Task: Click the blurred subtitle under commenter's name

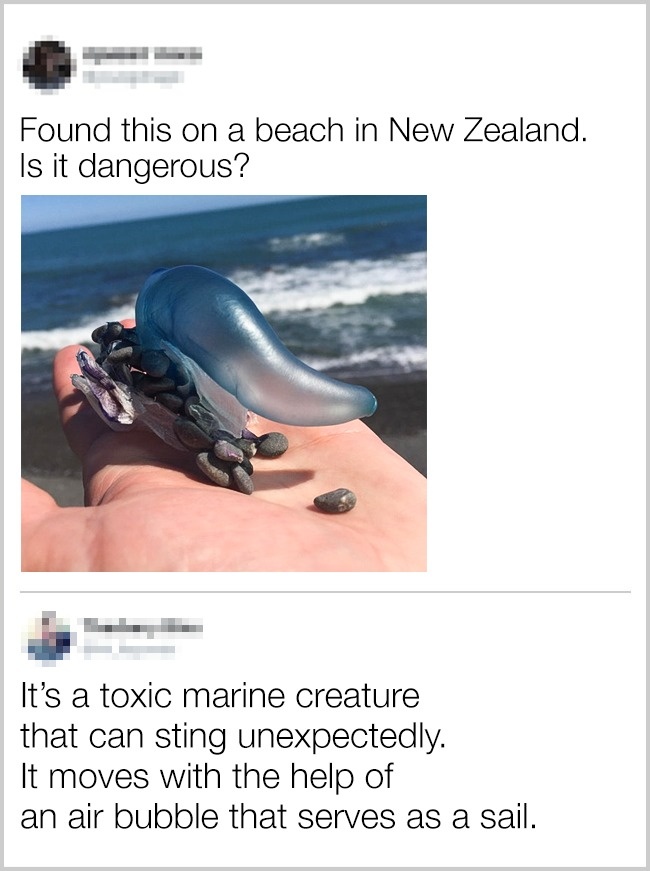Action: point(130,649)
